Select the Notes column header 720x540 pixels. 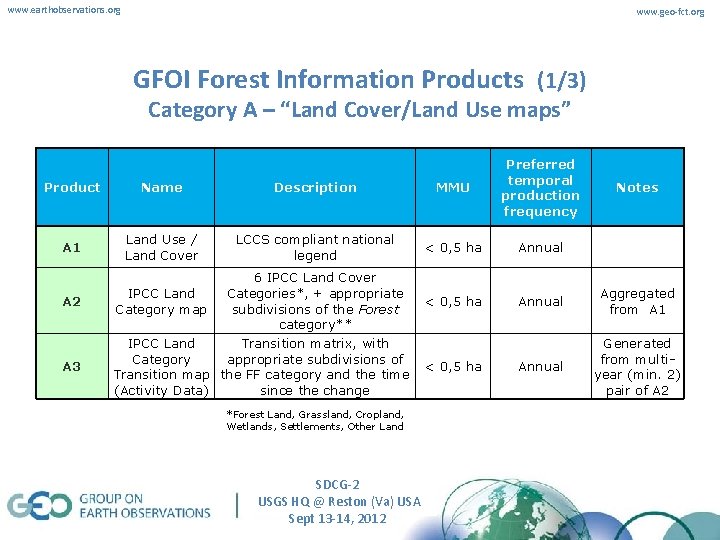(x=637, y=187)
